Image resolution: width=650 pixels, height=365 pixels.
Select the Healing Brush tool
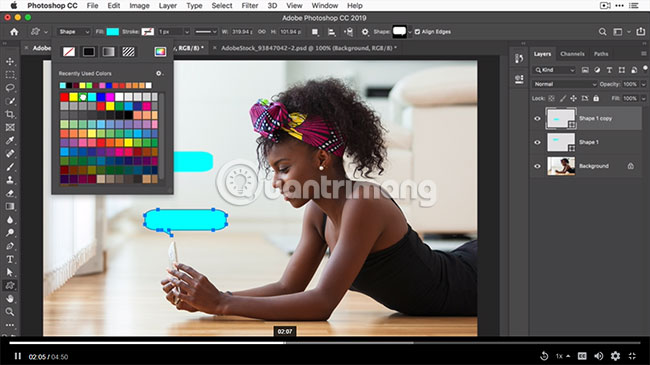10,153
